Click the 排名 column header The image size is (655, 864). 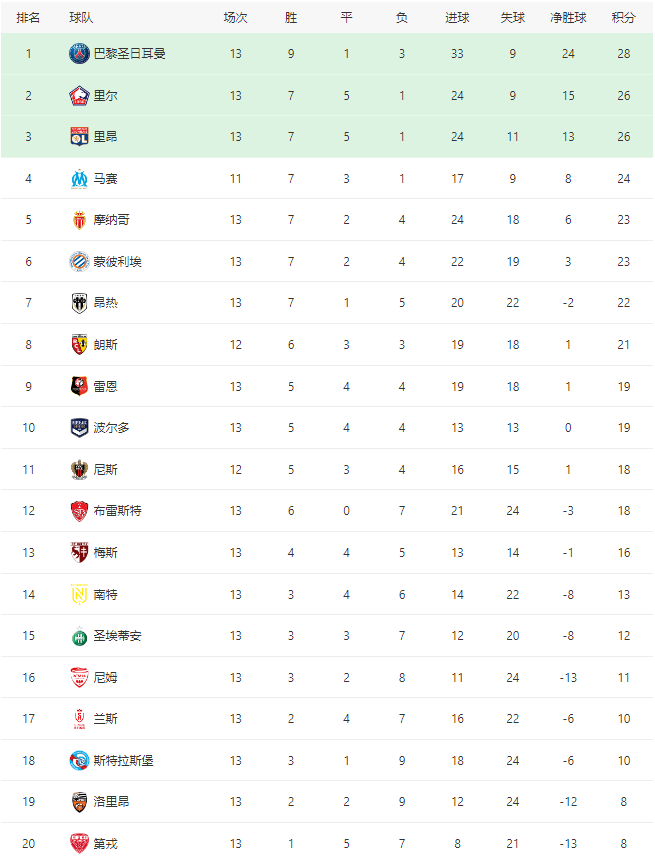[x=28, y=18]
